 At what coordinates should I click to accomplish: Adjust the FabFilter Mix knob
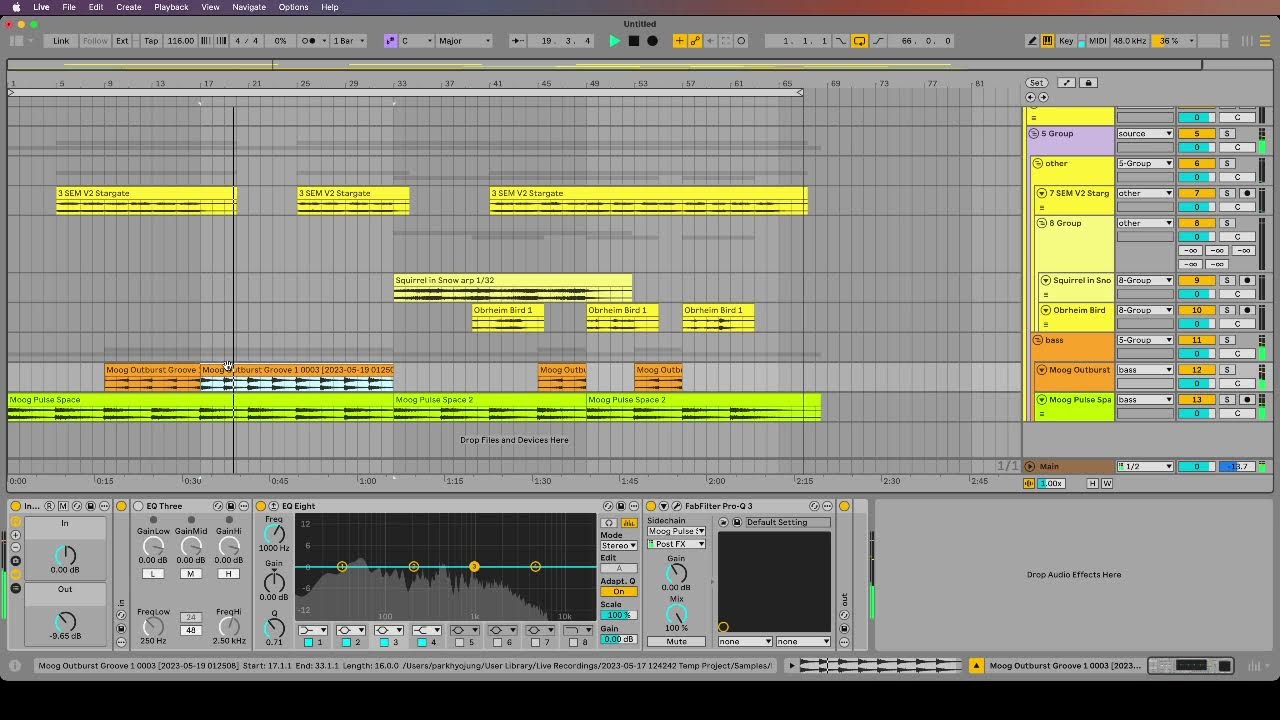pyautogui.click(x=676, y=614)
